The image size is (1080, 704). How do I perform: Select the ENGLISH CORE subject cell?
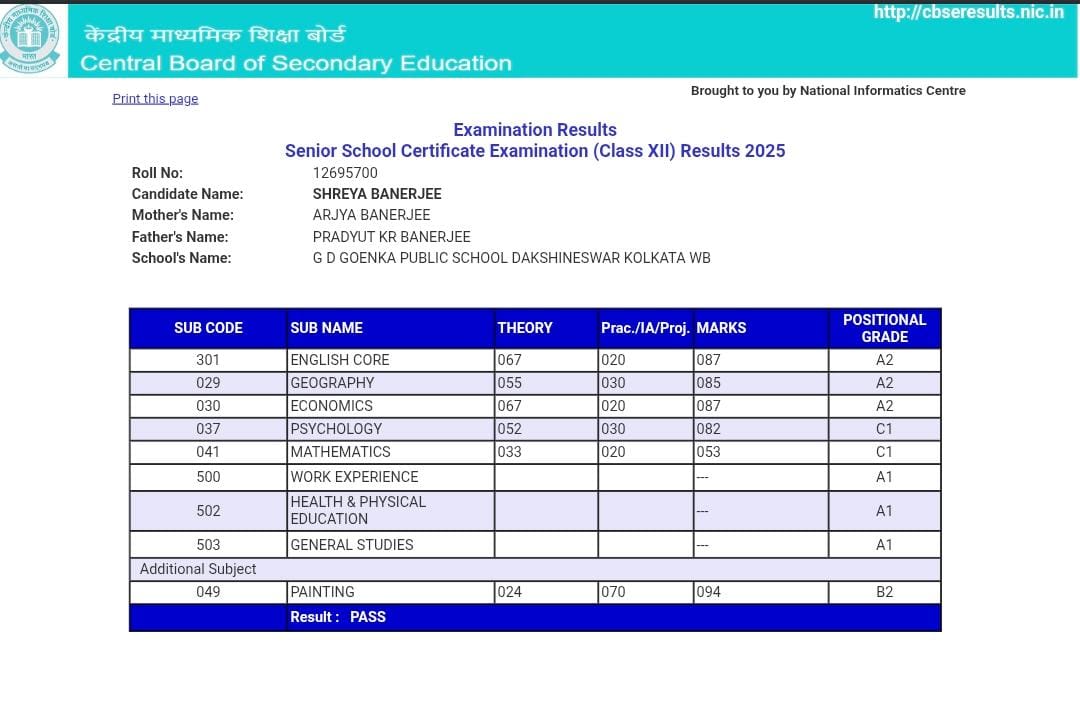point(340,360)
